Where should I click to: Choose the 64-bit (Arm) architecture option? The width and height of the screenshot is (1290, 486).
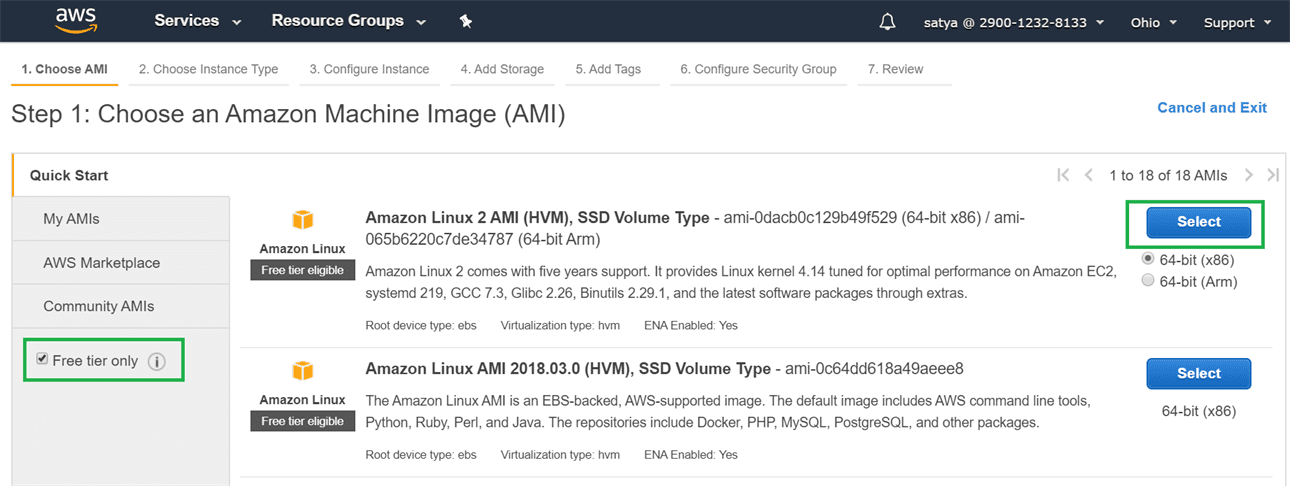[1147, 281]
